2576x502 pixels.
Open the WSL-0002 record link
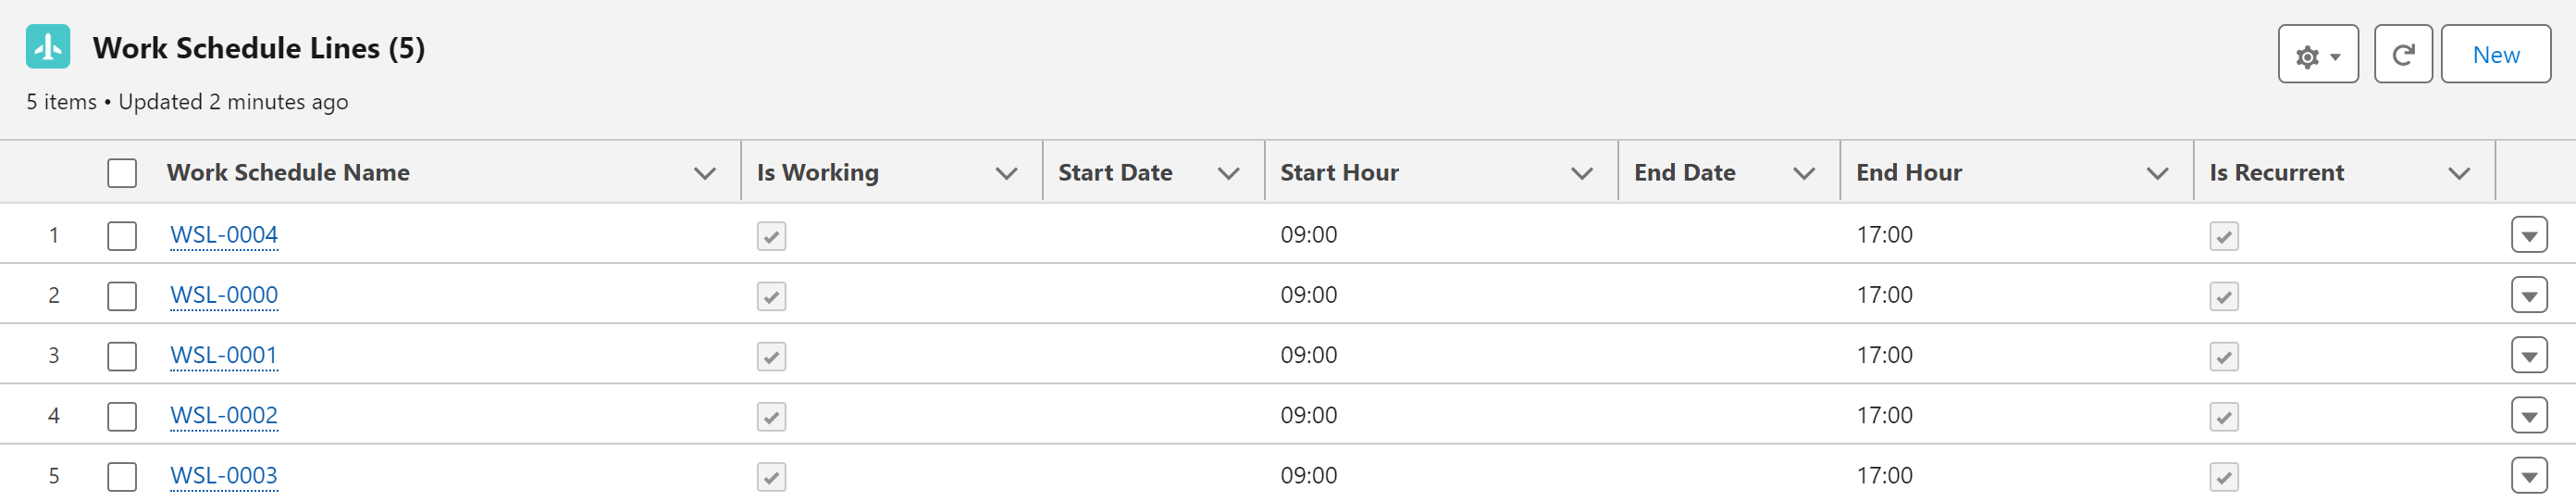click(224, 415)
